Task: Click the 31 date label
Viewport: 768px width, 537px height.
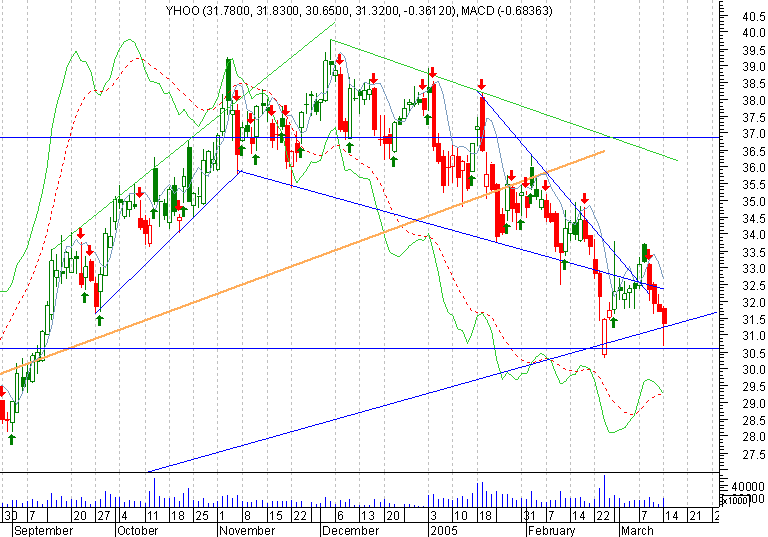Action: 529,515
